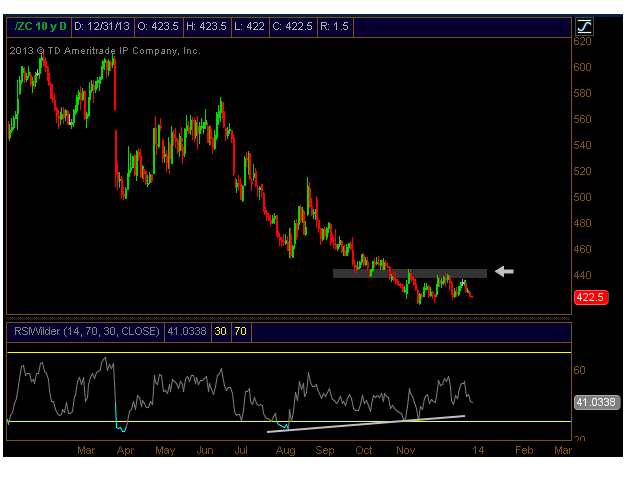626x477 pixels.
Task: Click the close price C: 422.5
Action: pos(292,27)
